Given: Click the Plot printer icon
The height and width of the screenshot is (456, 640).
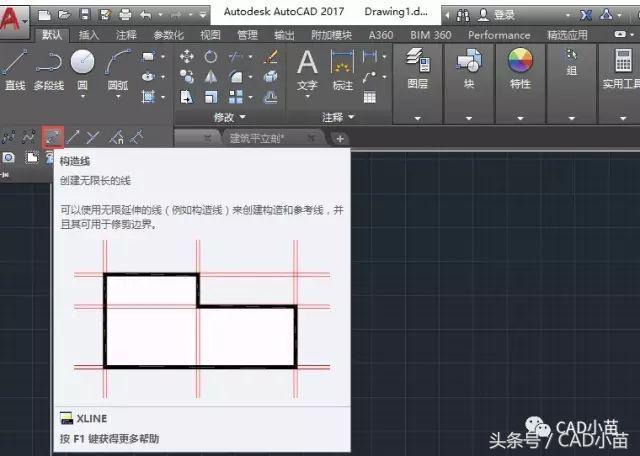Looking at the screenshot, I should point(125,16).
